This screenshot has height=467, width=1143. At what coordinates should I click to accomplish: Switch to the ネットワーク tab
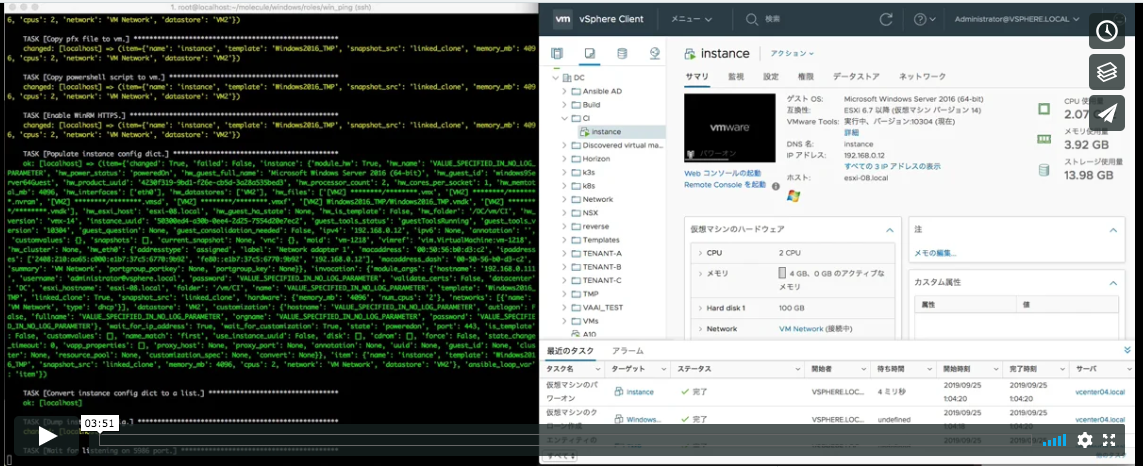[922, 76]
